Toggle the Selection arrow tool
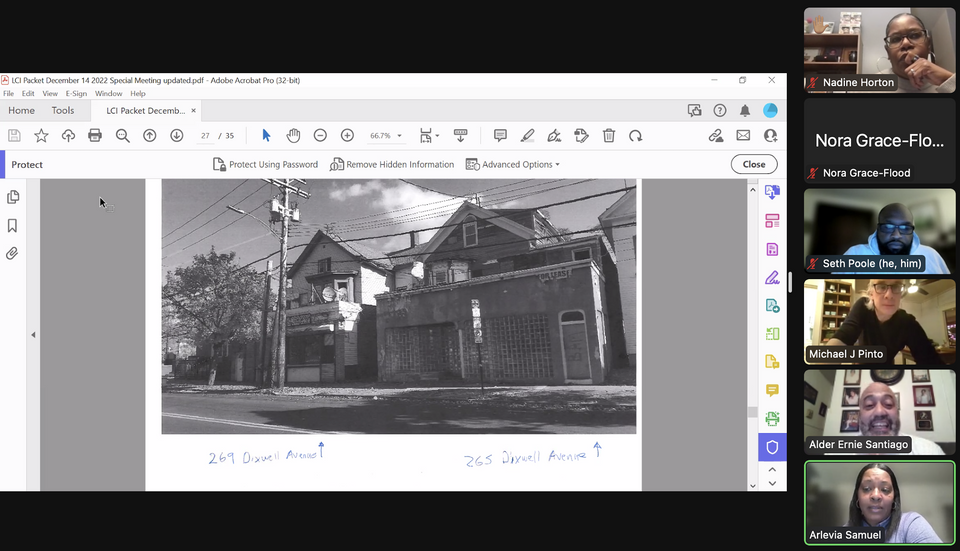This screenshot has height=551, width=960. click(266, 136)
